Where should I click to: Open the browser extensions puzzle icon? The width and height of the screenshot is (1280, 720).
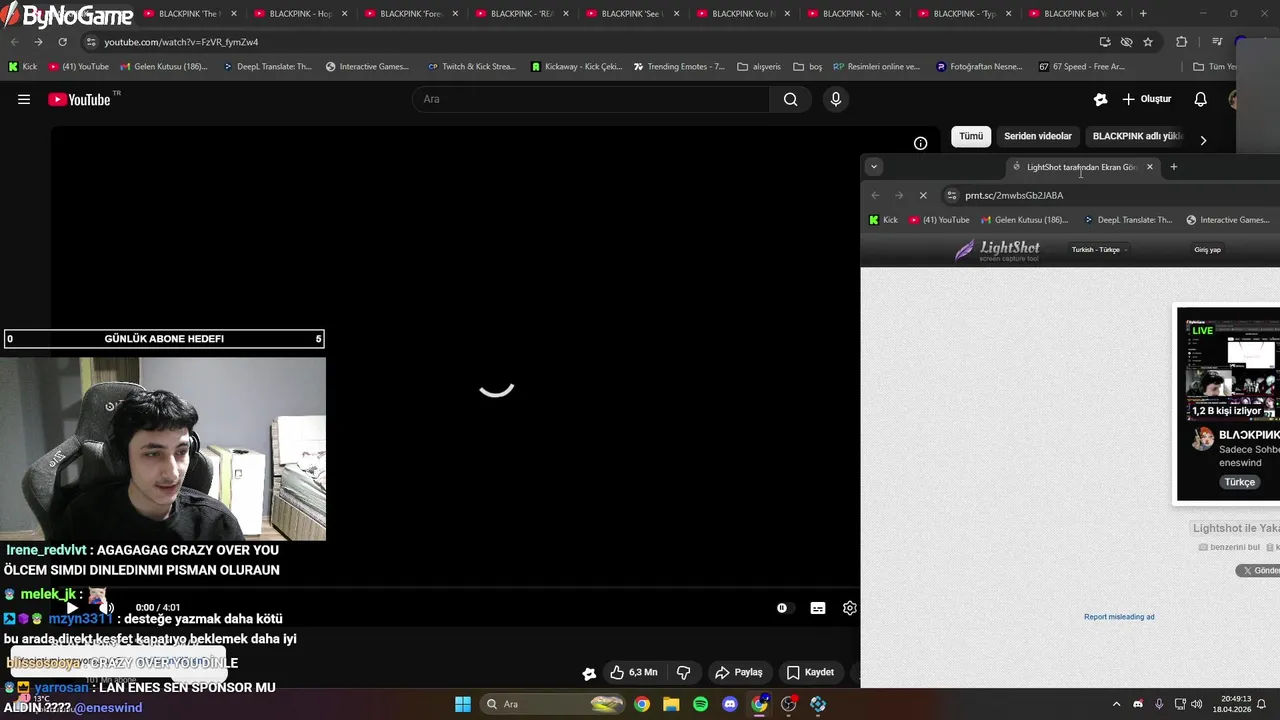[x=1182, y=42]
